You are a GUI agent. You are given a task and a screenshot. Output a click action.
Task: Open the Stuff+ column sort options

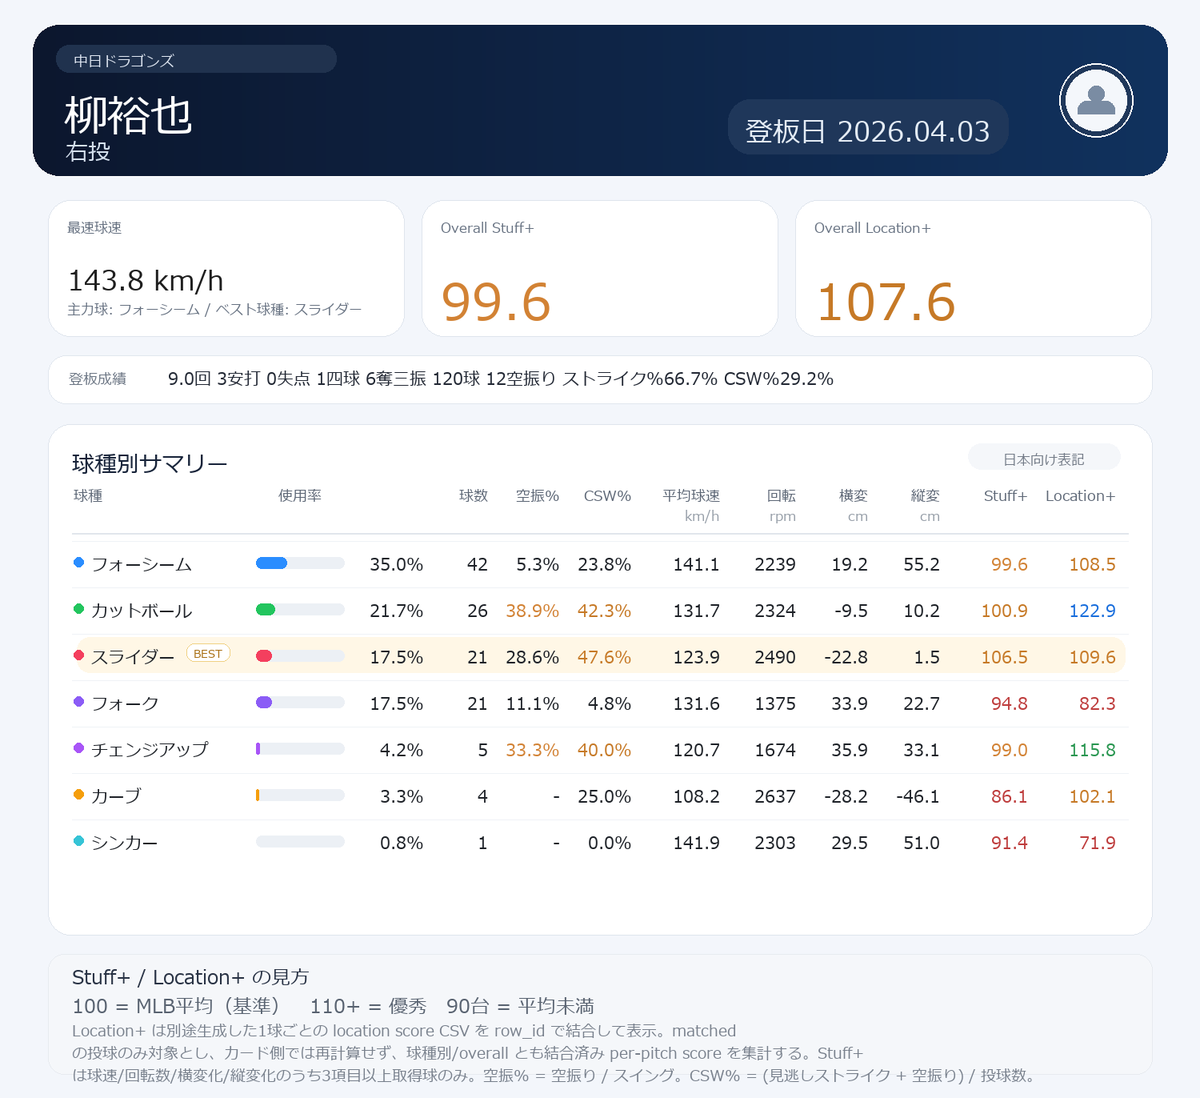click(1005, 495)
